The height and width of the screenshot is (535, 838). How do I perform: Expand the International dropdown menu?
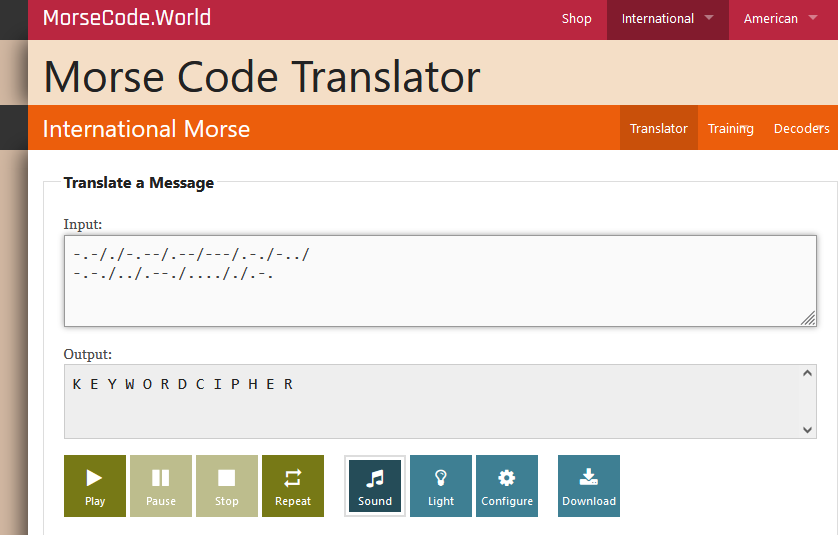click(x=667, y=19)
